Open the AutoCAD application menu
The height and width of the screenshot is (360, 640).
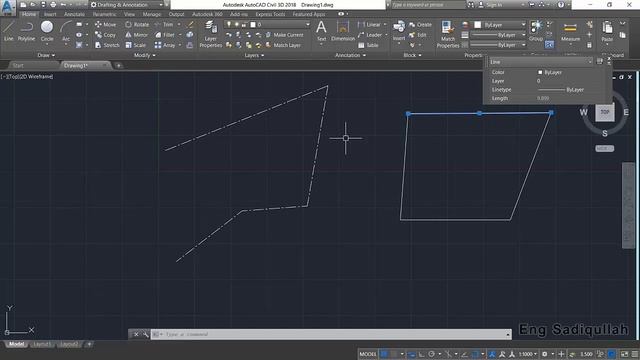pos(8,7)
